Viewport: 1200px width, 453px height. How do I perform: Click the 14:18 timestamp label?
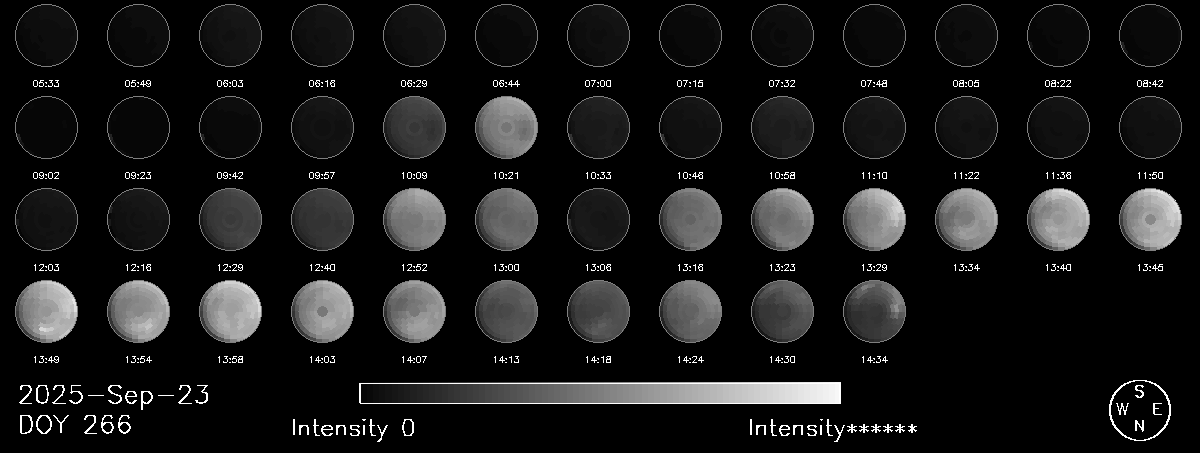[598, 358]
